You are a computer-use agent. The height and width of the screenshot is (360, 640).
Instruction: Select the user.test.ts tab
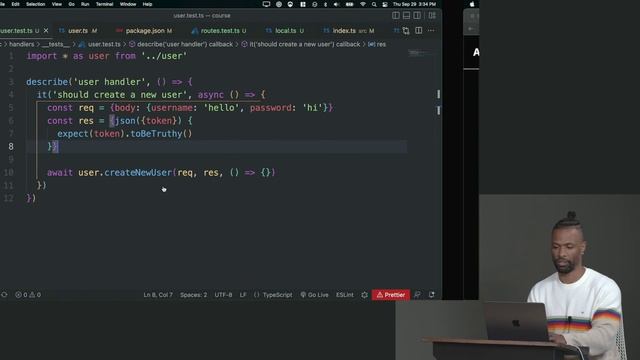click(19, 31)
